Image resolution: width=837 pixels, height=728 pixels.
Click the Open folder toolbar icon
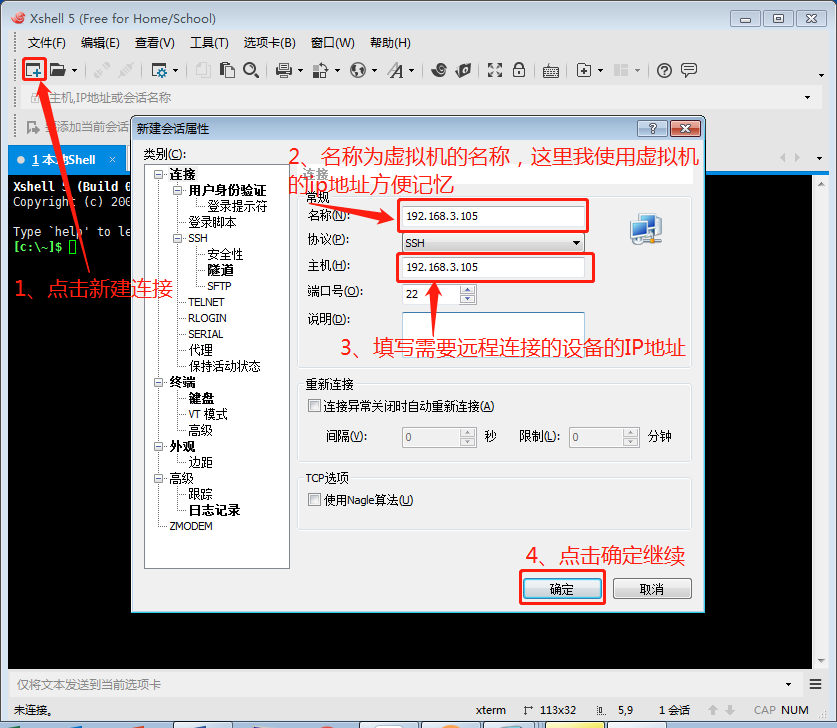click(x=58, y=70)
